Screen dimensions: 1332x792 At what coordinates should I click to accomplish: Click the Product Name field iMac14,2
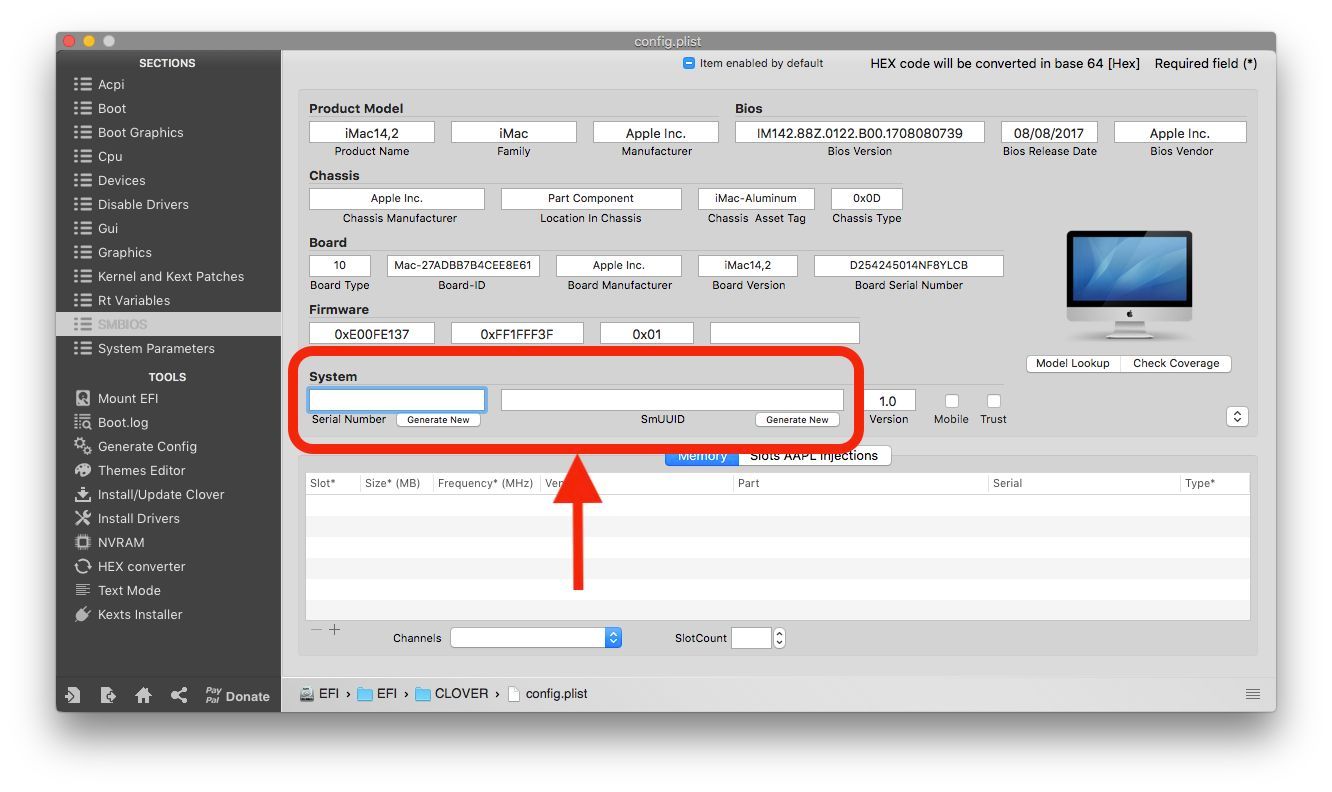coord(372,132)
